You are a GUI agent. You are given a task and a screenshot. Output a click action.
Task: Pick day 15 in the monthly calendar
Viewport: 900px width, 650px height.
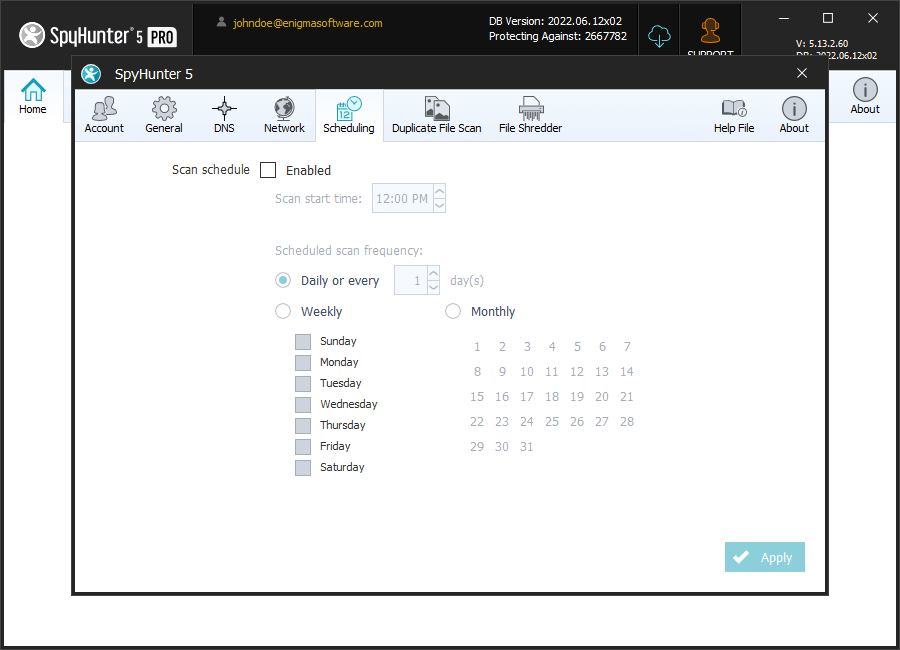tap(477, 397)
